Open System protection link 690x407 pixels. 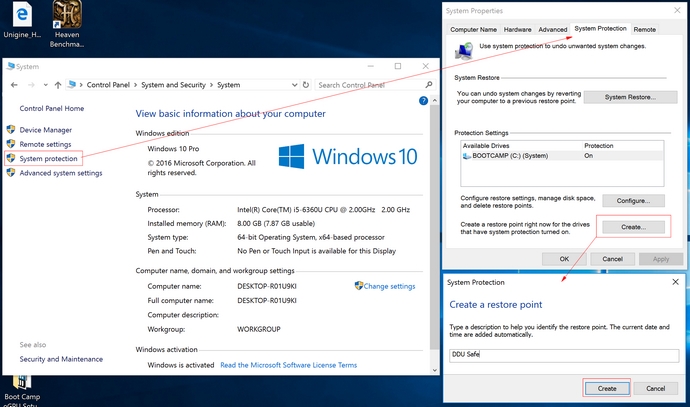tap(48, 158)
